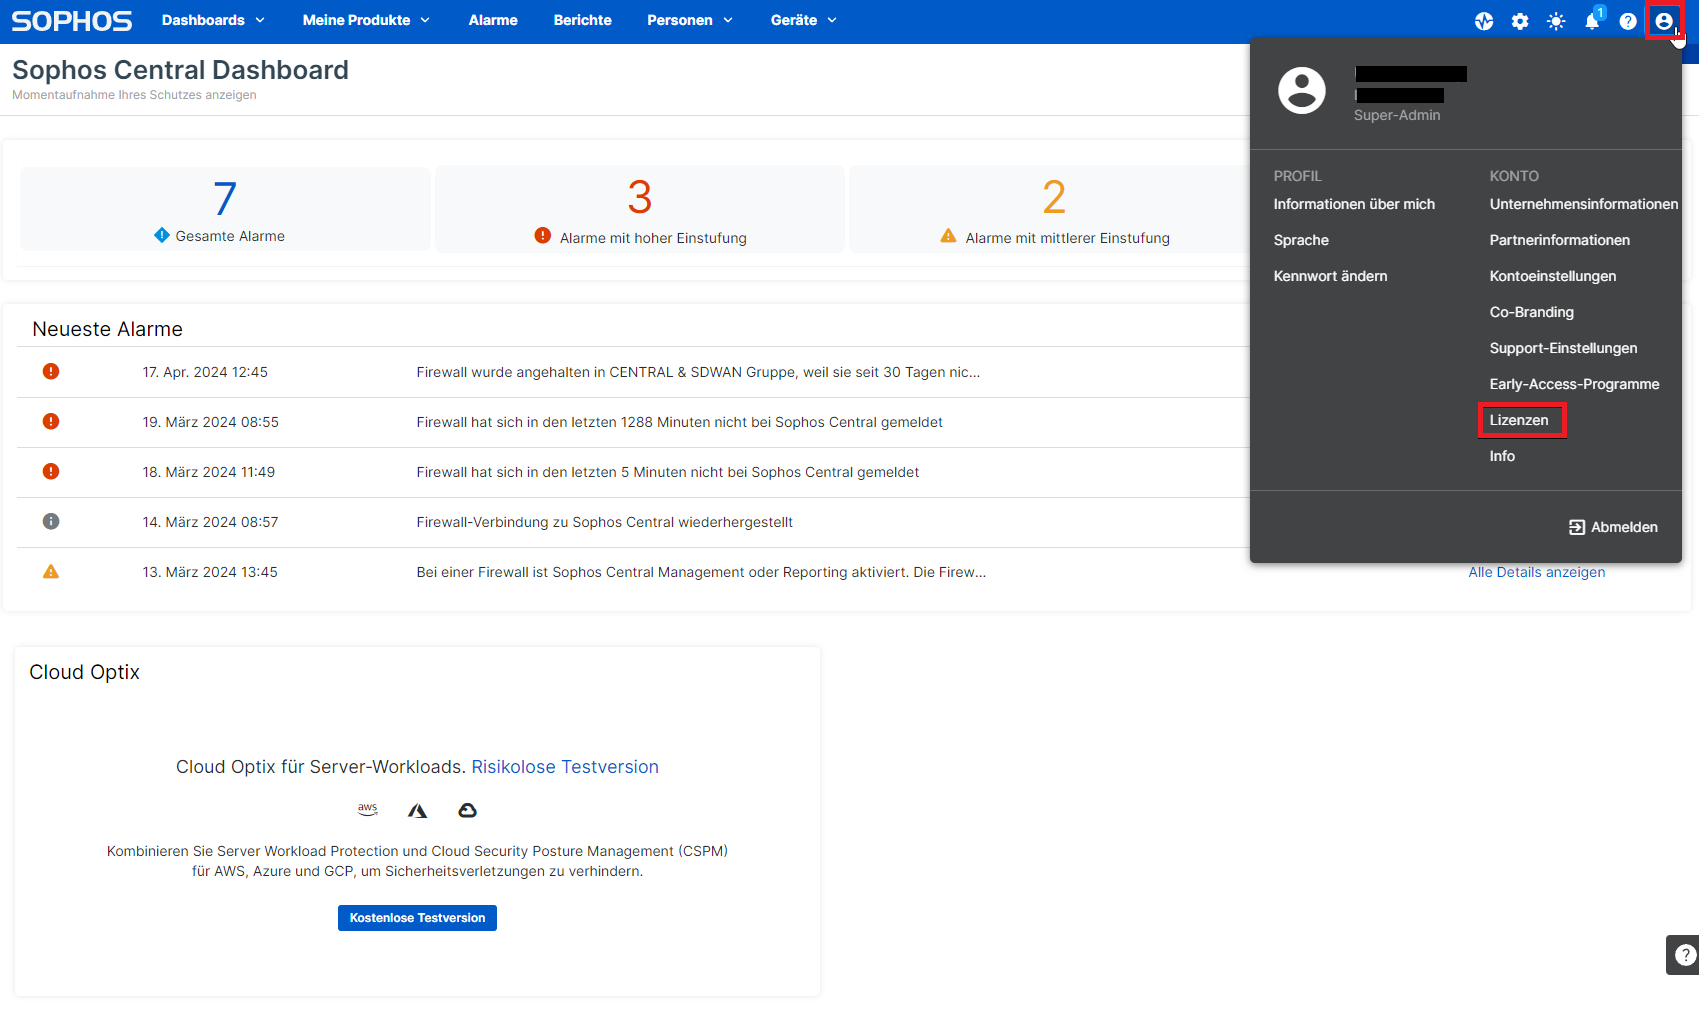
Task: Click the Azure logo in Cloud Optix
Action: click(418, 810)
